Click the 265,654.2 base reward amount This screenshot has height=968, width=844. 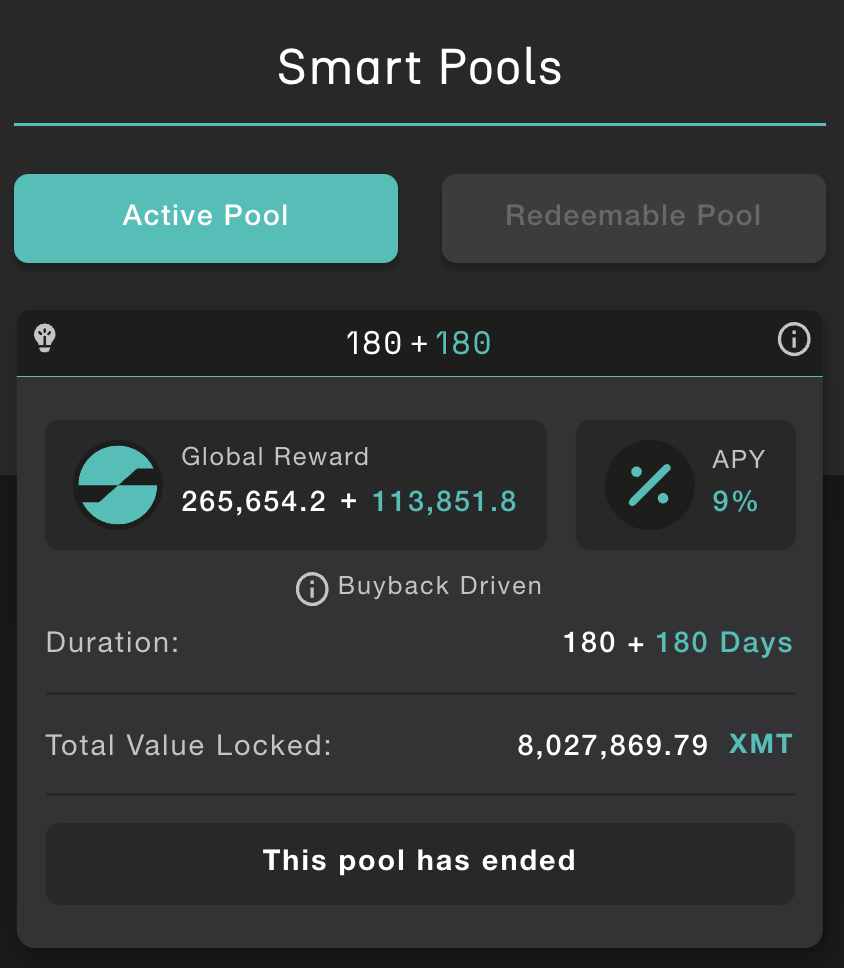pyautogui.click(x=253, y=501)
